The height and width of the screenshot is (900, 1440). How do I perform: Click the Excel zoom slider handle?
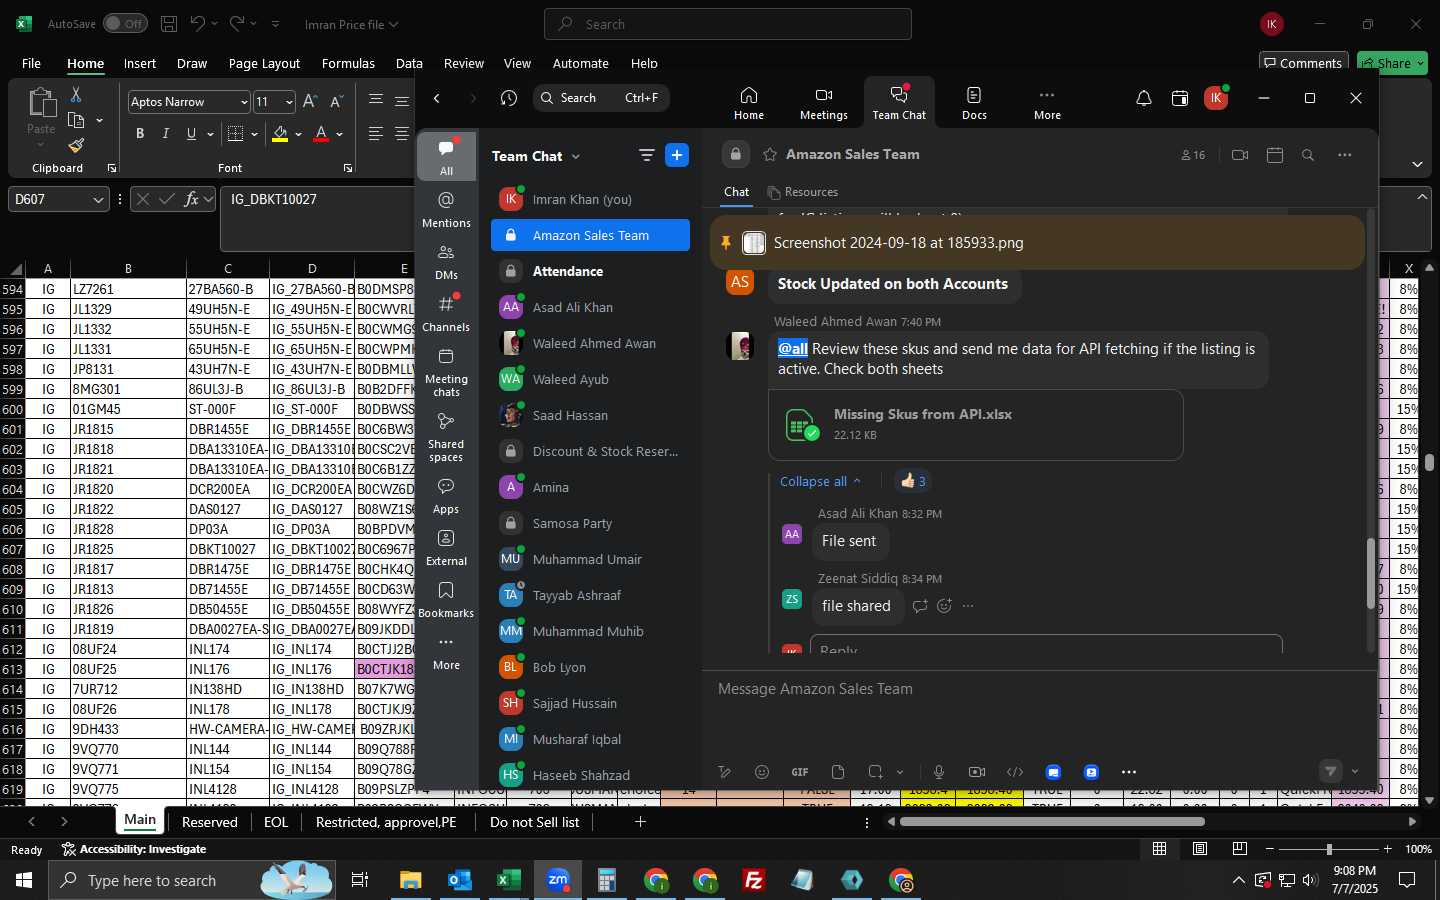click(1329, 848)
